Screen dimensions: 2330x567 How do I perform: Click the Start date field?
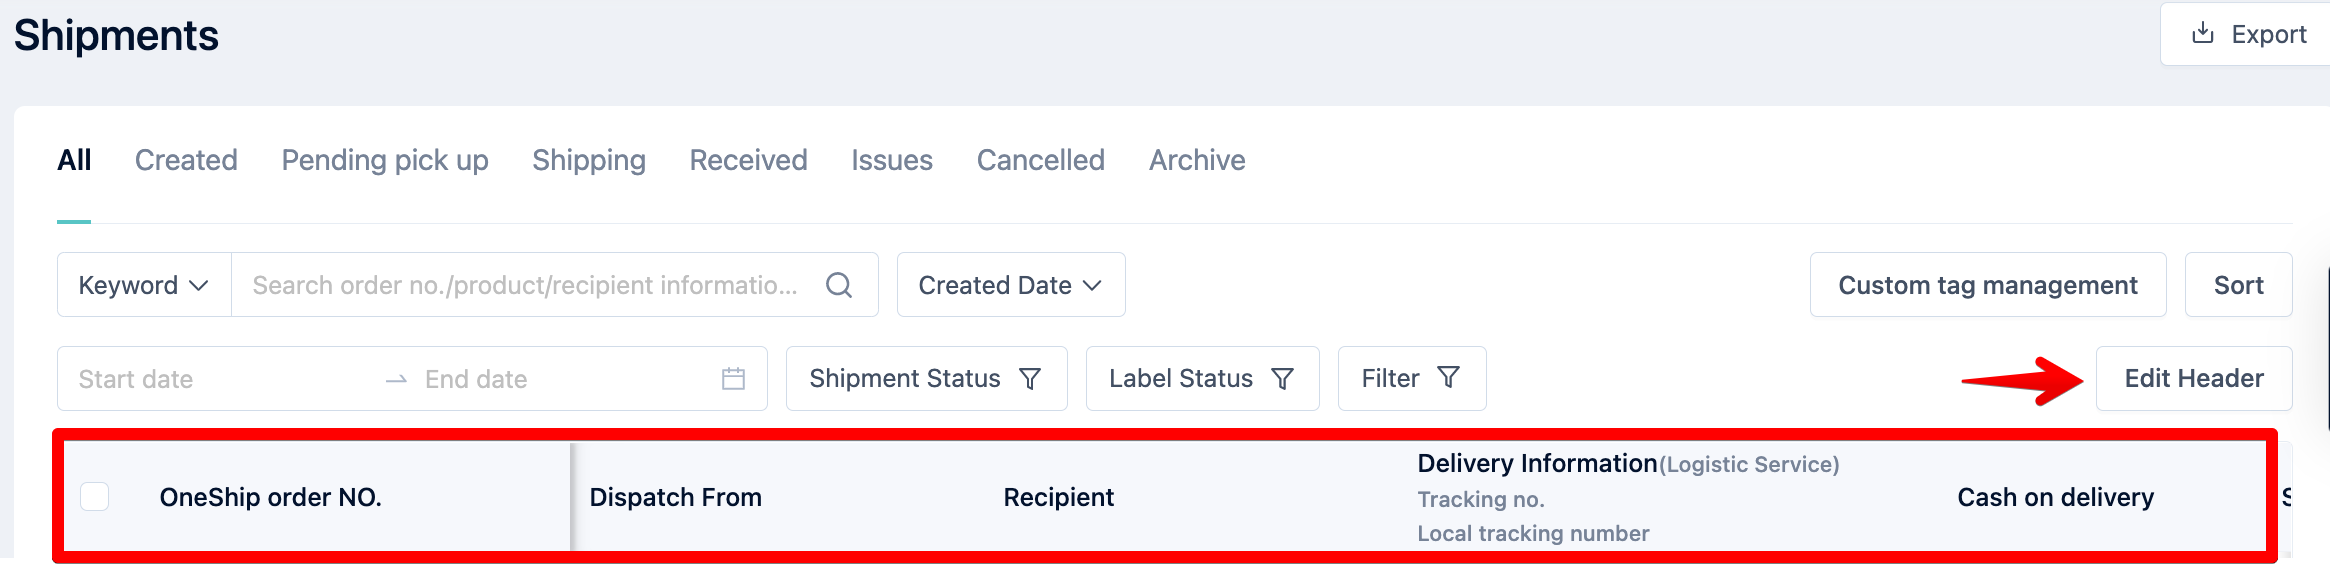click(220, 379)
